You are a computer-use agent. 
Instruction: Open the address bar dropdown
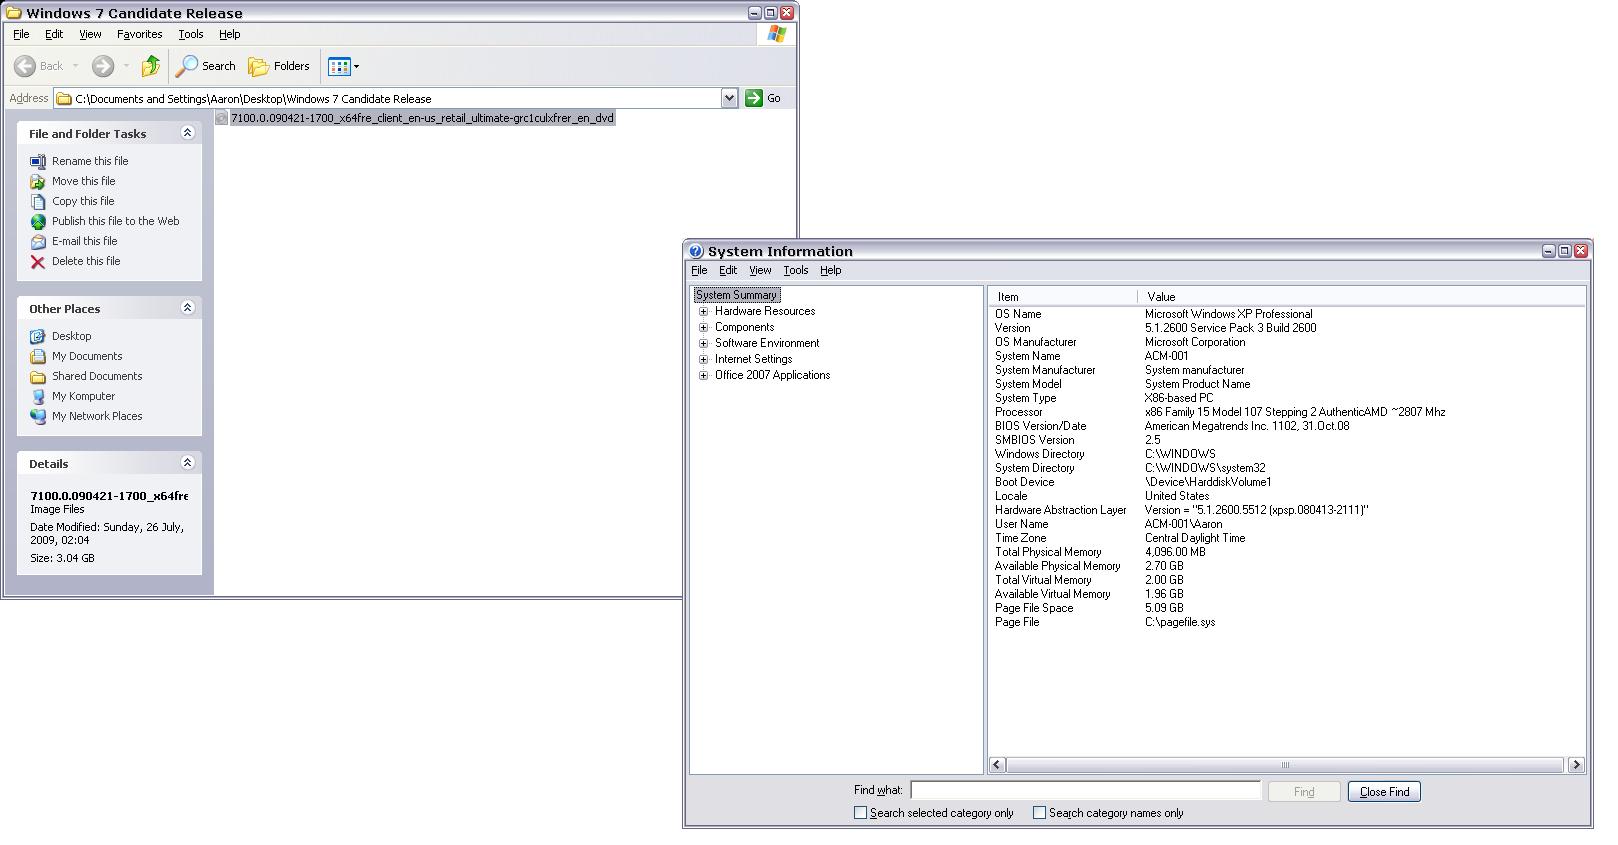click(x=729, y=98)
